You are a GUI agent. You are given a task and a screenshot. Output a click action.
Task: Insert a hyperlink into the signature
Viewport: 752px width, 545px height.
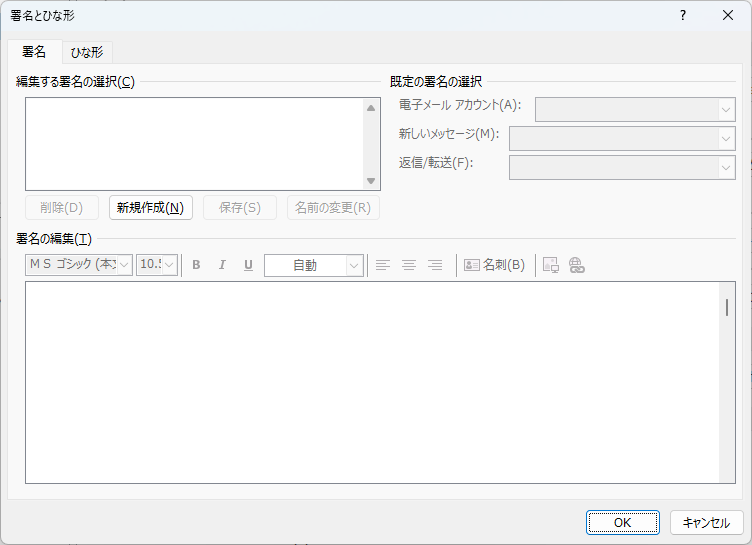click(x=576, y=265)
